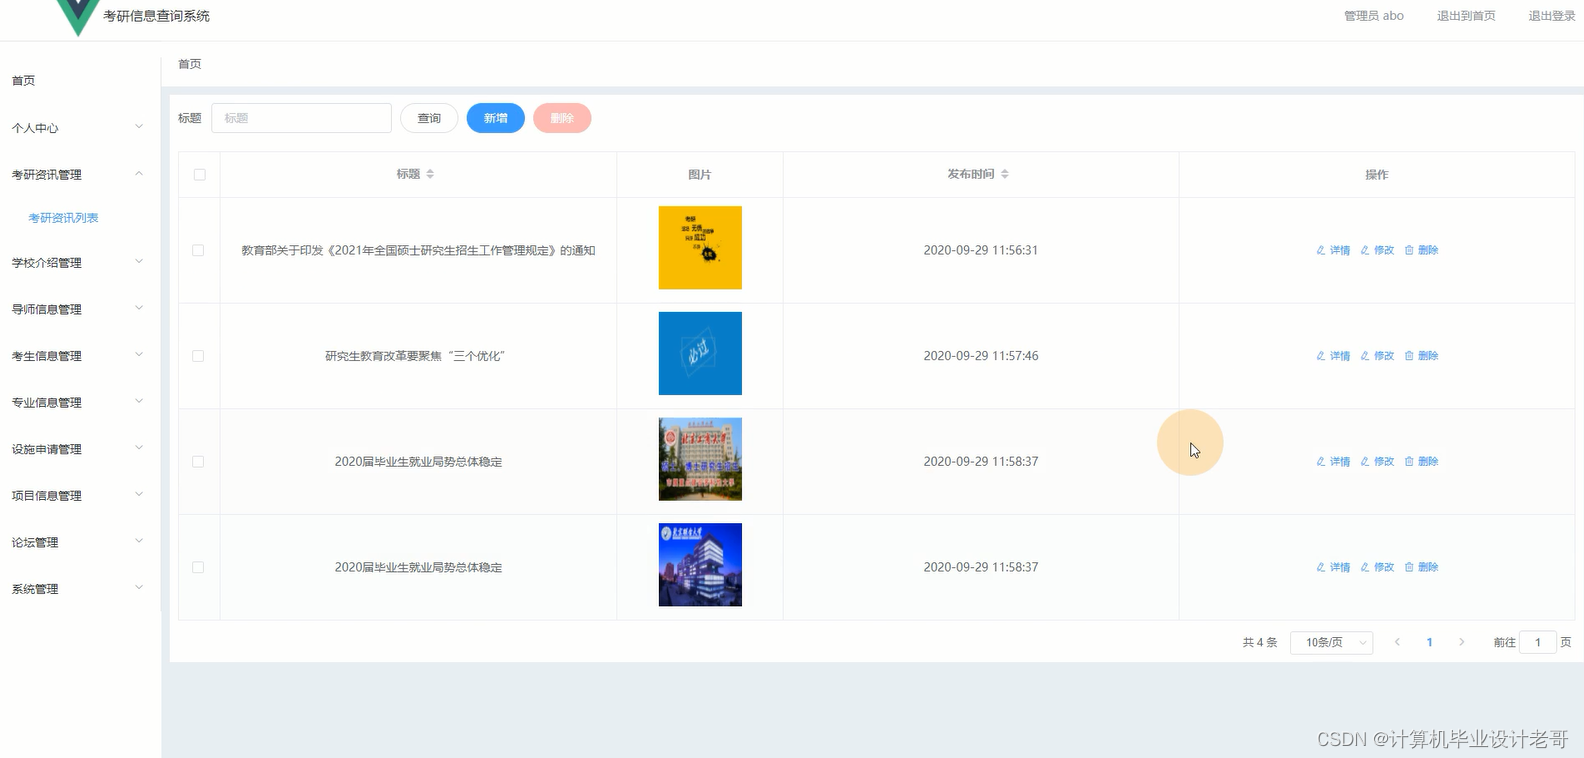Click 查询 search button
This screenshot has width=1584, height=758.
[429, 118]
